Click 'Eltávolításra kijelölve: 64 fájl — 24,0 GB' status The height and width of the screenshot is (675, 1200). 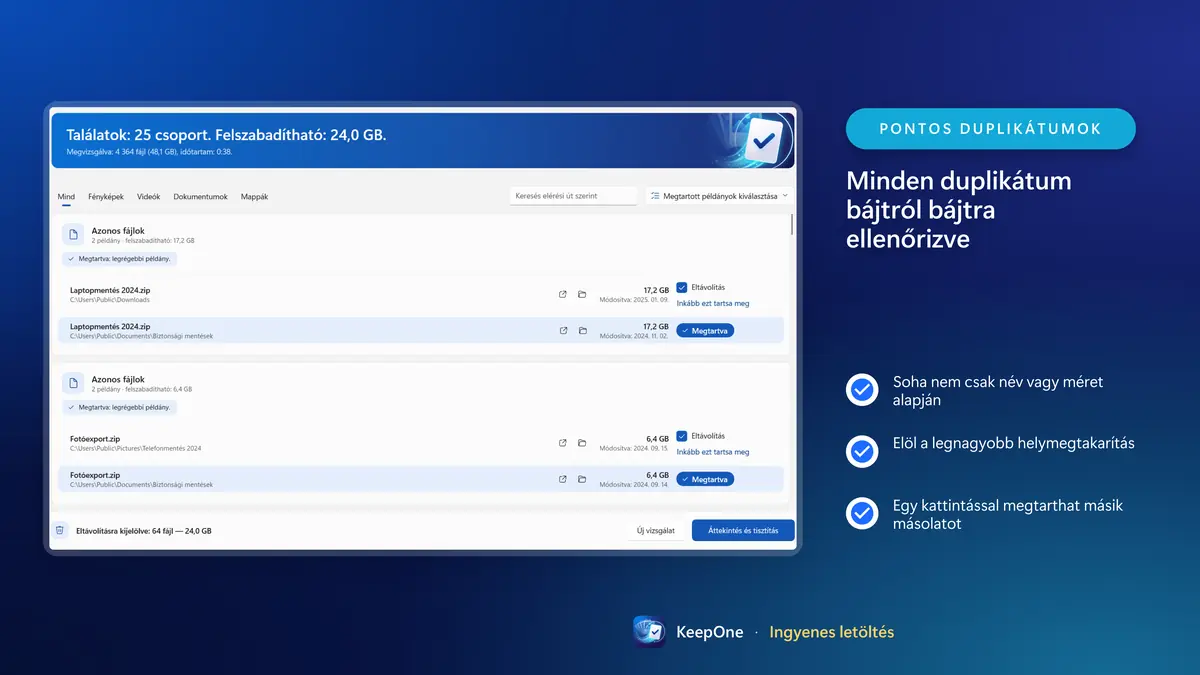144,531
